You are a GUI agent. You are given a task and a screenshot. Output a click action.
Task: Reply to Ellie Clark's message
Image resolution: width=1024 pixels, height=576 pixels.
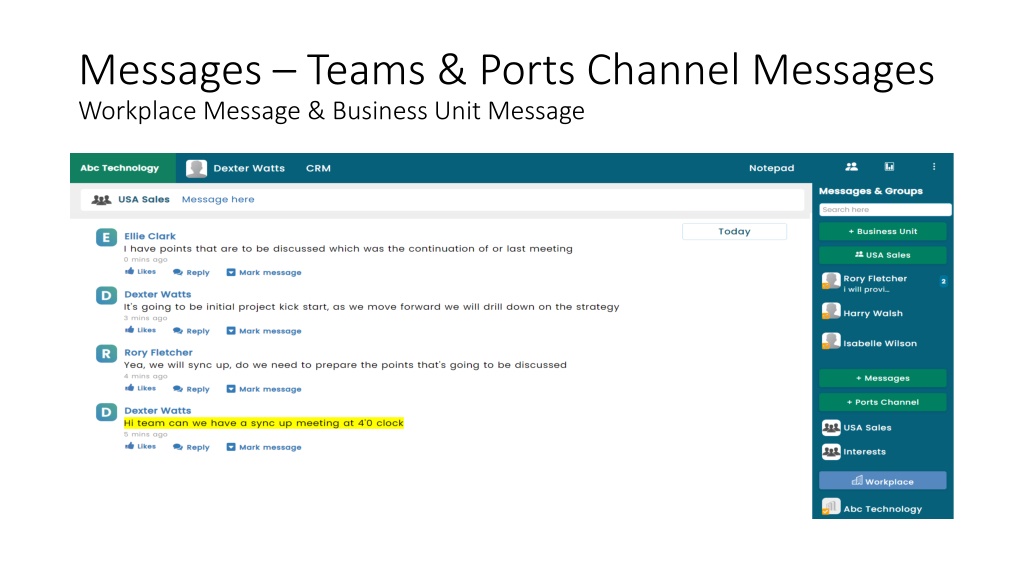pos(191,272)
